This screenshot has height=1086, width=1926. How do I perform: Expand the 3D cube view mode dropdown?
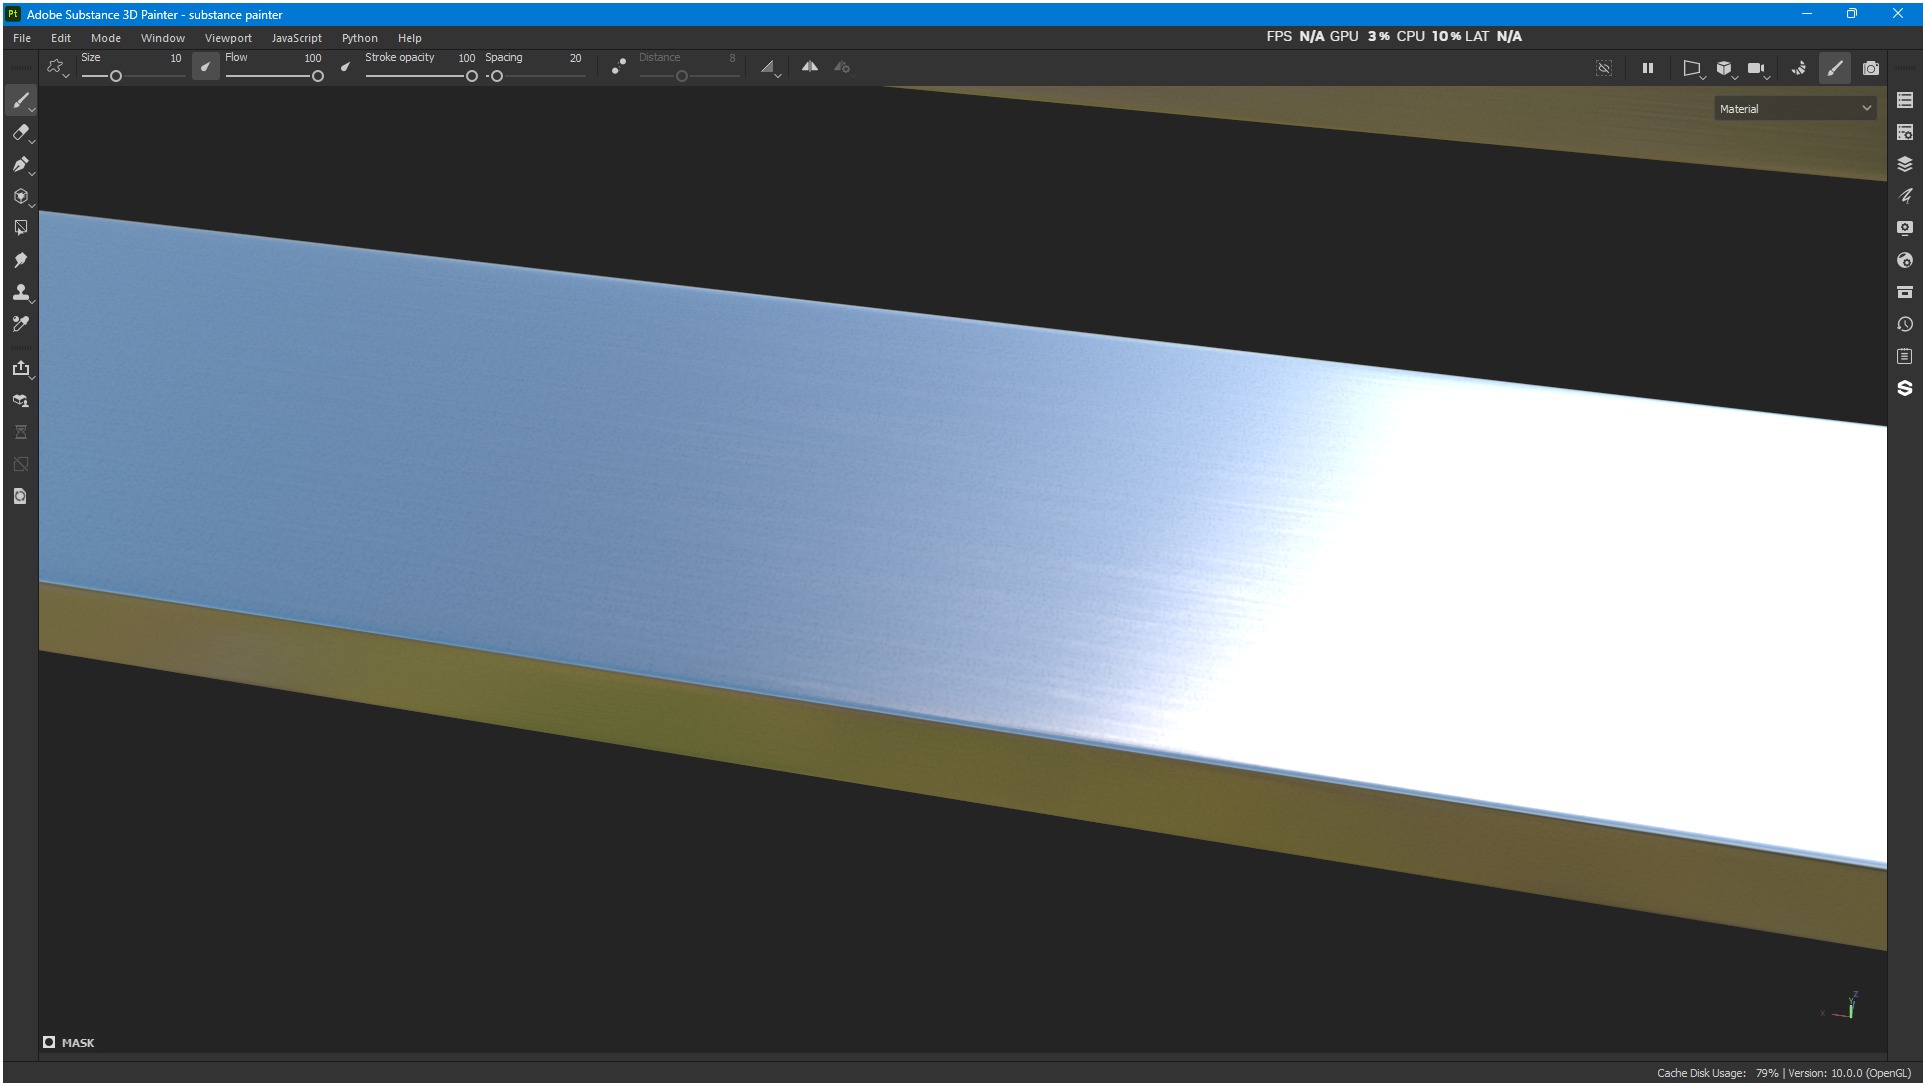(1735, 76)
